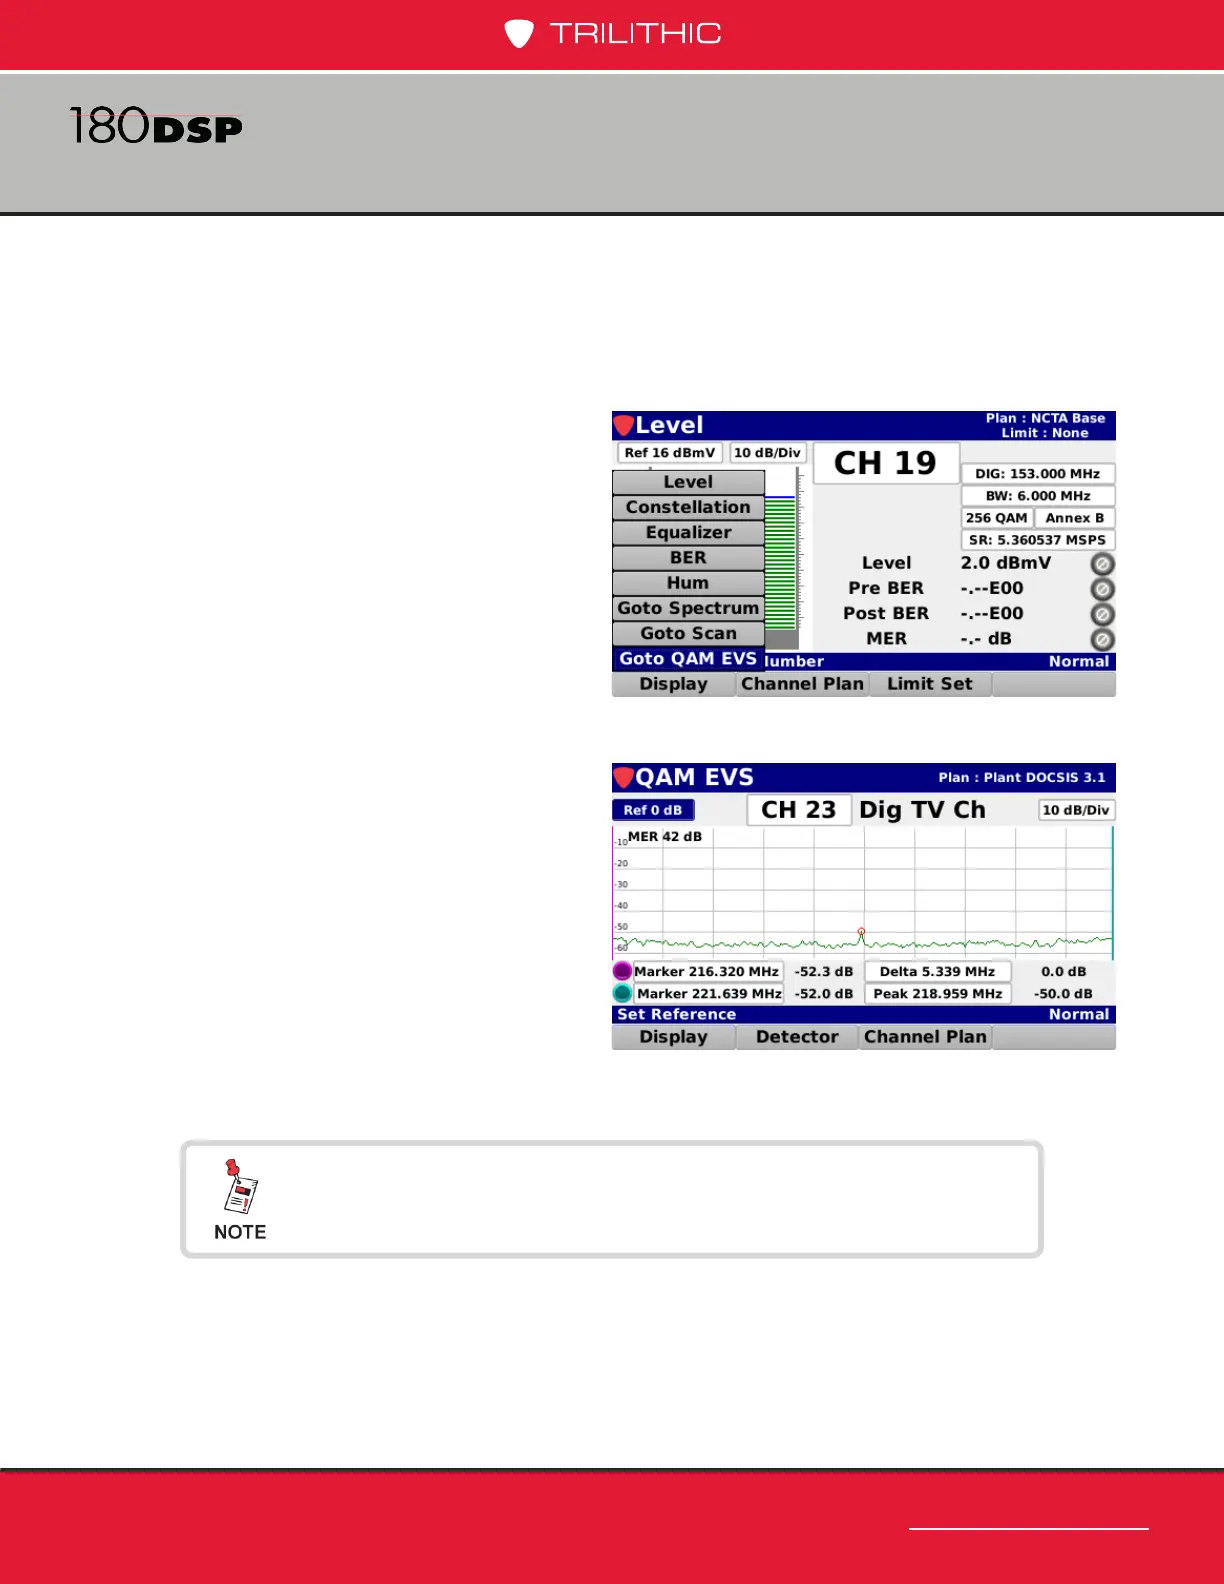
Task: Select Level from the mode menu
Action: click(688, 482)
